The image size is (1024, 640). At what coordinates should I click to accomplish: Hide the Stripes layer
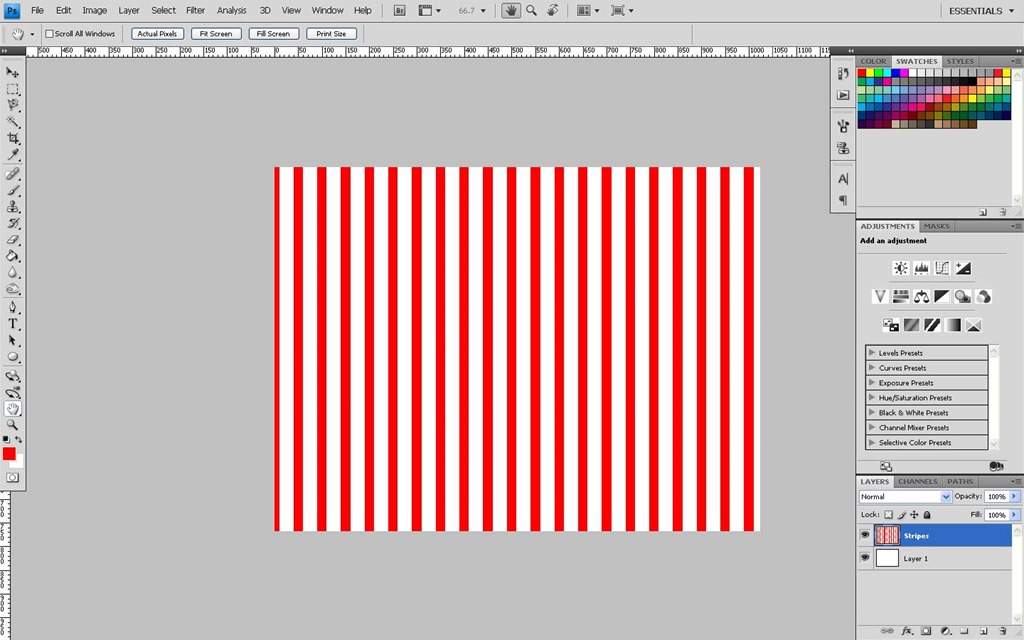865,535
